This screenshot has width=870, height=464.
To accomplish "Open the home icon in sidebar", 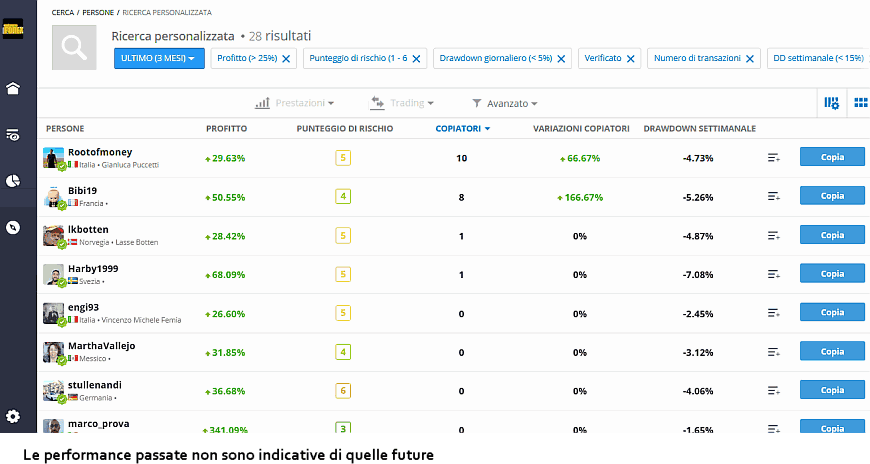I will coord(13,88).
